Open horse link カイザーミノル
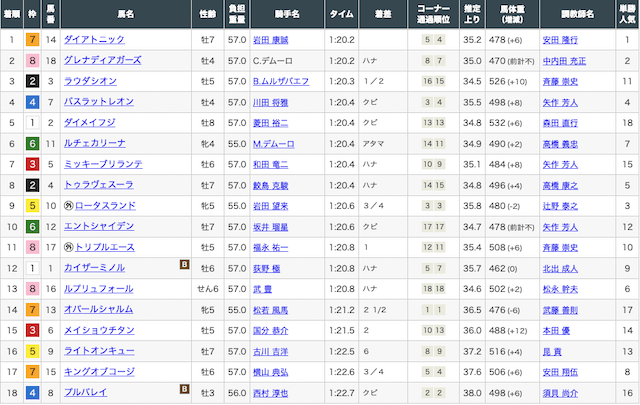The width and height of the screenshot is (640, 405). (94, 268)
